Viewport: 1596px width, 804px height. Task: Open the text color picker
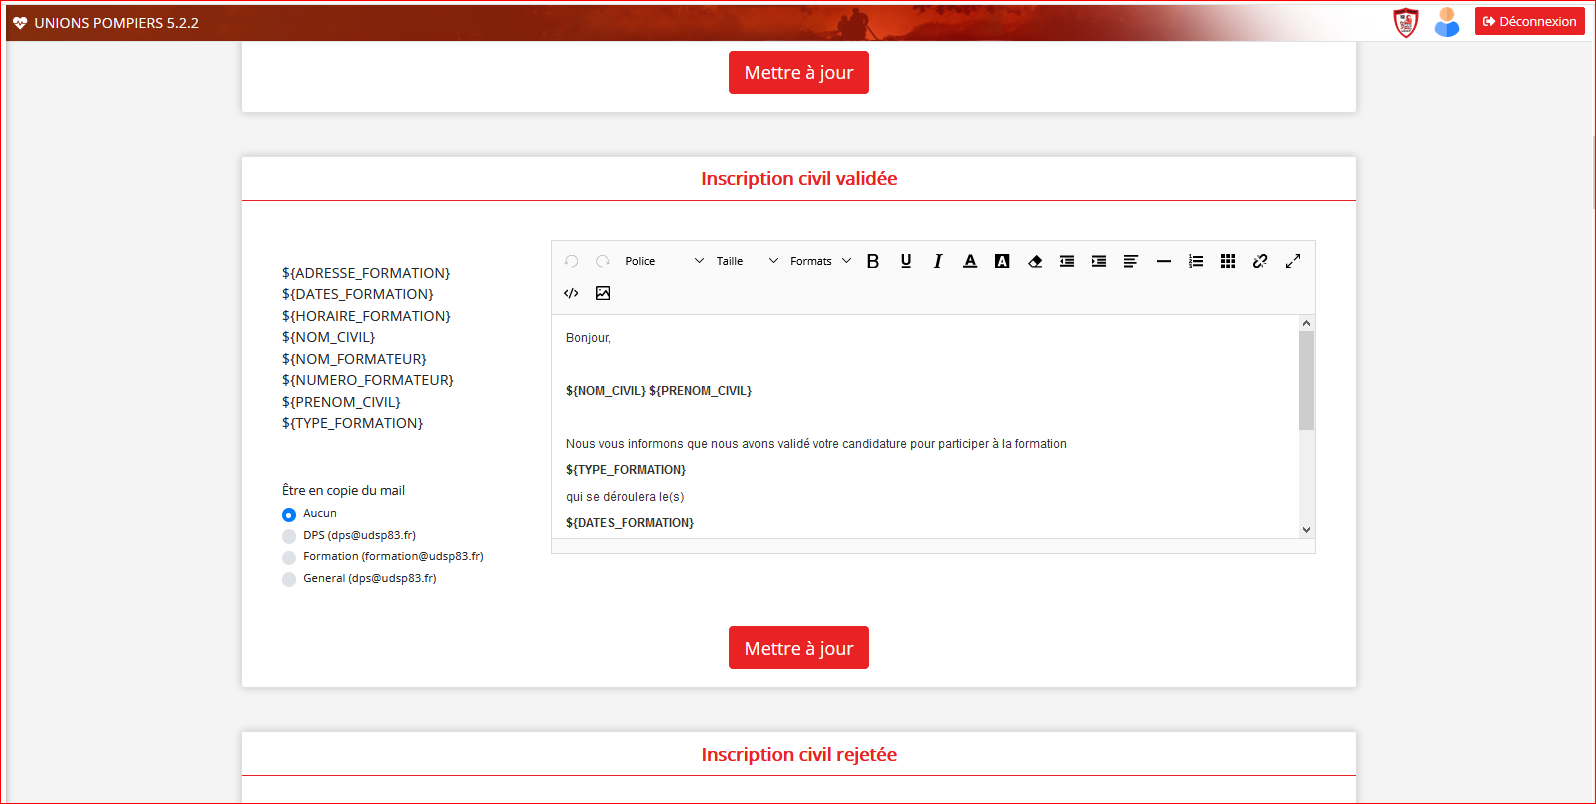(x=970, y=261)
